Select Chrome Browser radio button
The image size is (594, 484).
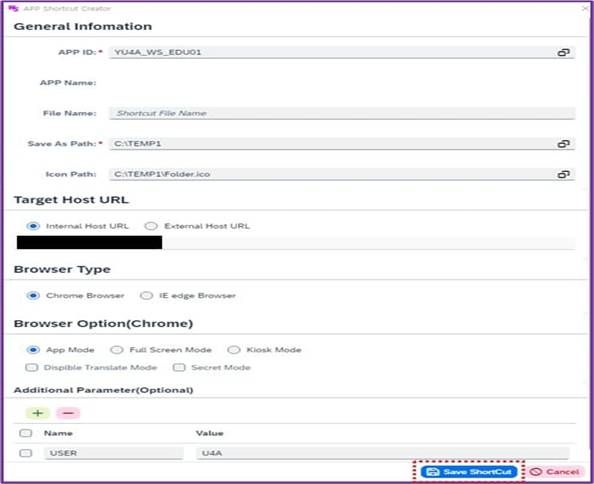pos(33,295)
